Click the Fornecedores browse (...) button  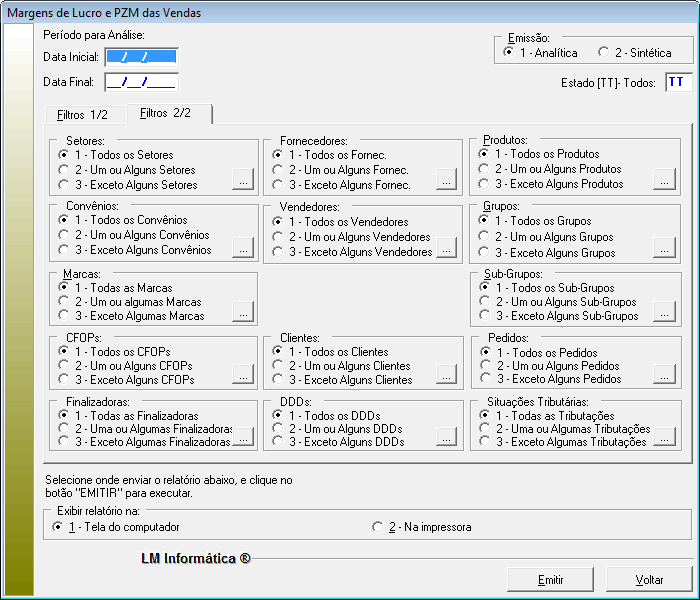point(447,180)
